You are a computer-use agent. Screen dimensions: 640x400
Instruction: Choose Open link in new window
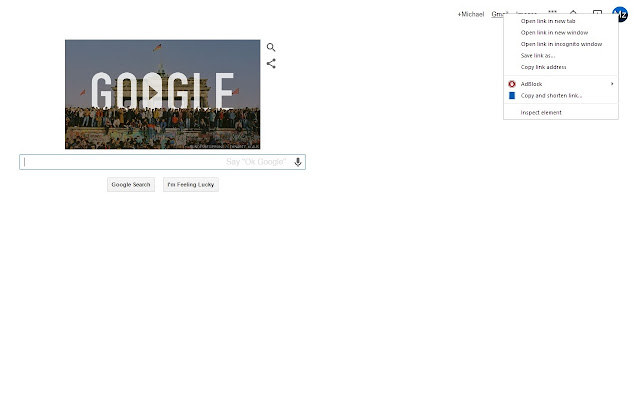pyautogui.click(x=561, y=32)
